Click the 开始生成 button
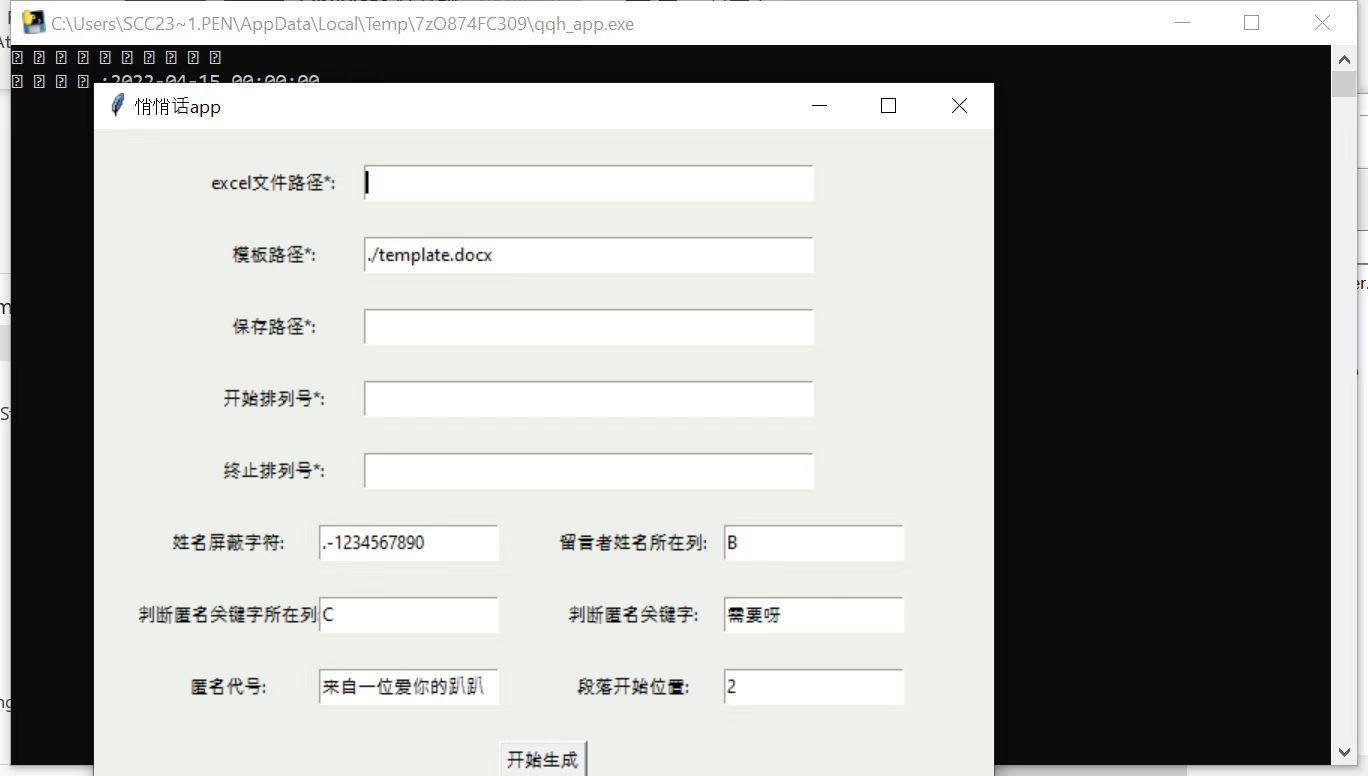Image resolution: width=1368 pixels, height=776 pixels. [543, 759]
